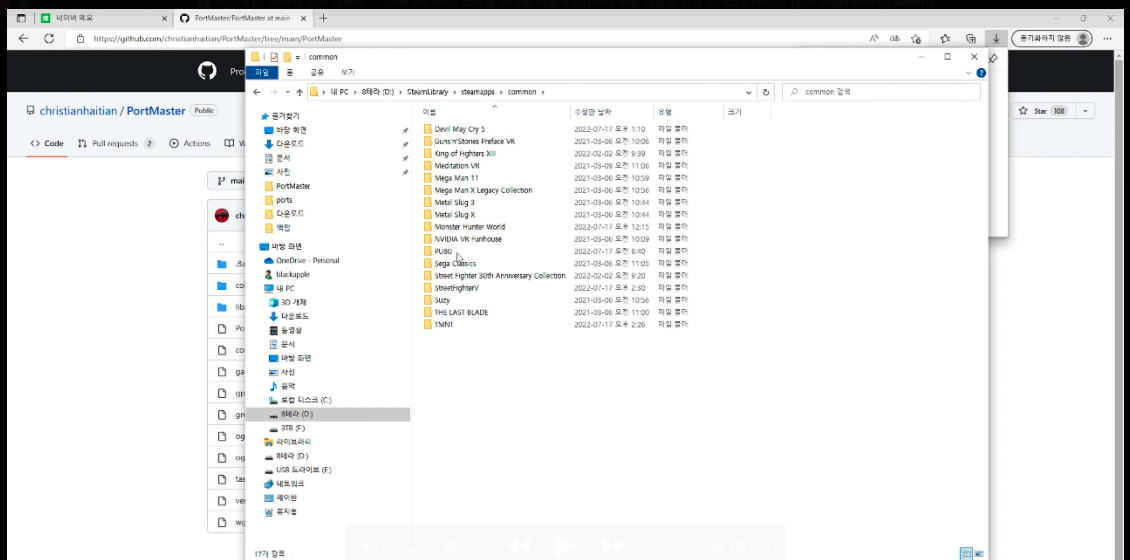Open Customize Quick Access Toolbar dropdown
The height and width of the screenshot is (560, 1130).
[298, 57]
